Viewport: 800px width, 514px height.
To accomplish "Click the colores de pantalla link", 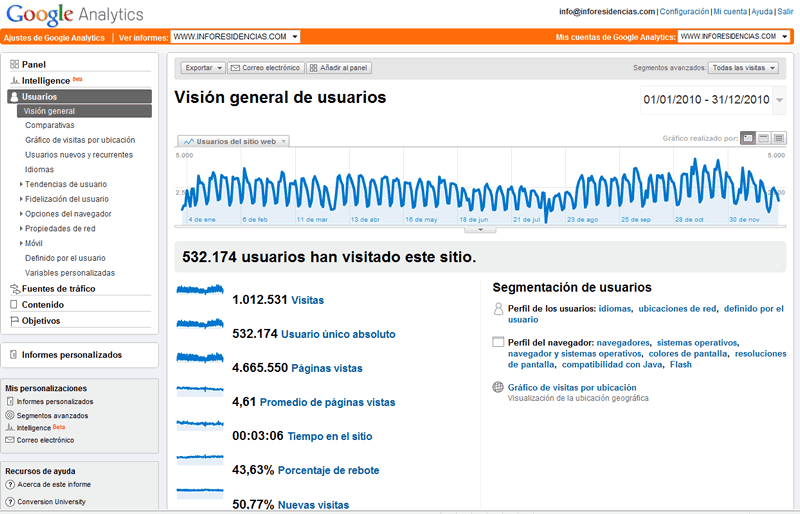I will 688,354.
